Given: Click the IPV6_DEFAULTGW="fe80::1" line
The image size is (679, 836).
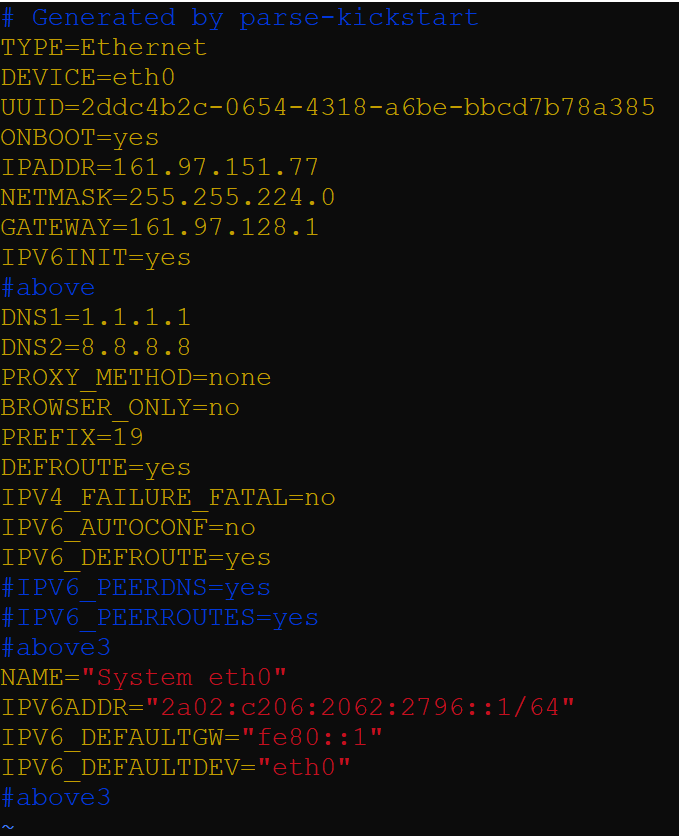Looking at the screenshot, I should click(x=192, y=738).
